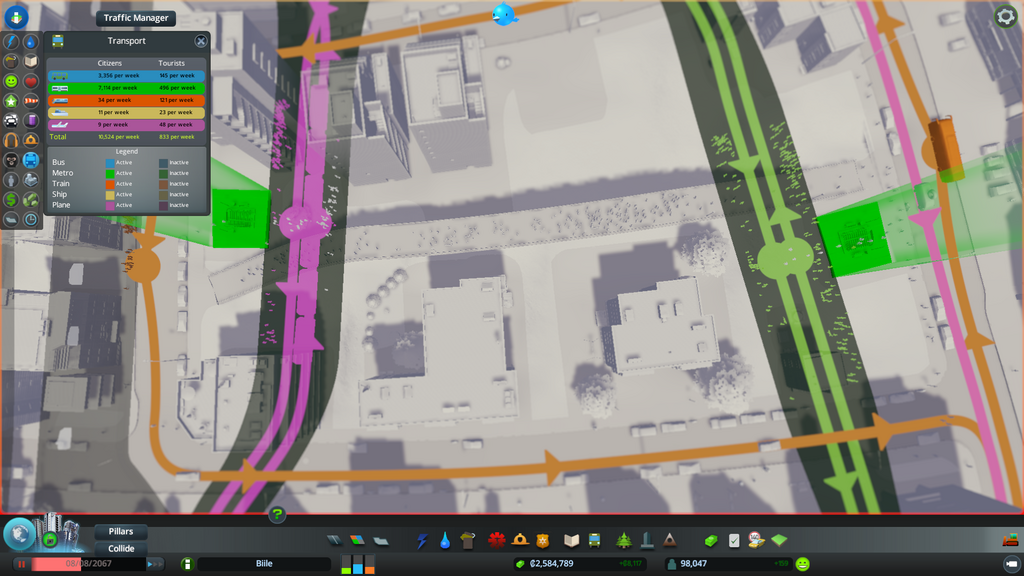Image resolution: width=1024 pixels, height=576 pixels.
Task: Click the Train Active color swatch
Action: point(110,184)
